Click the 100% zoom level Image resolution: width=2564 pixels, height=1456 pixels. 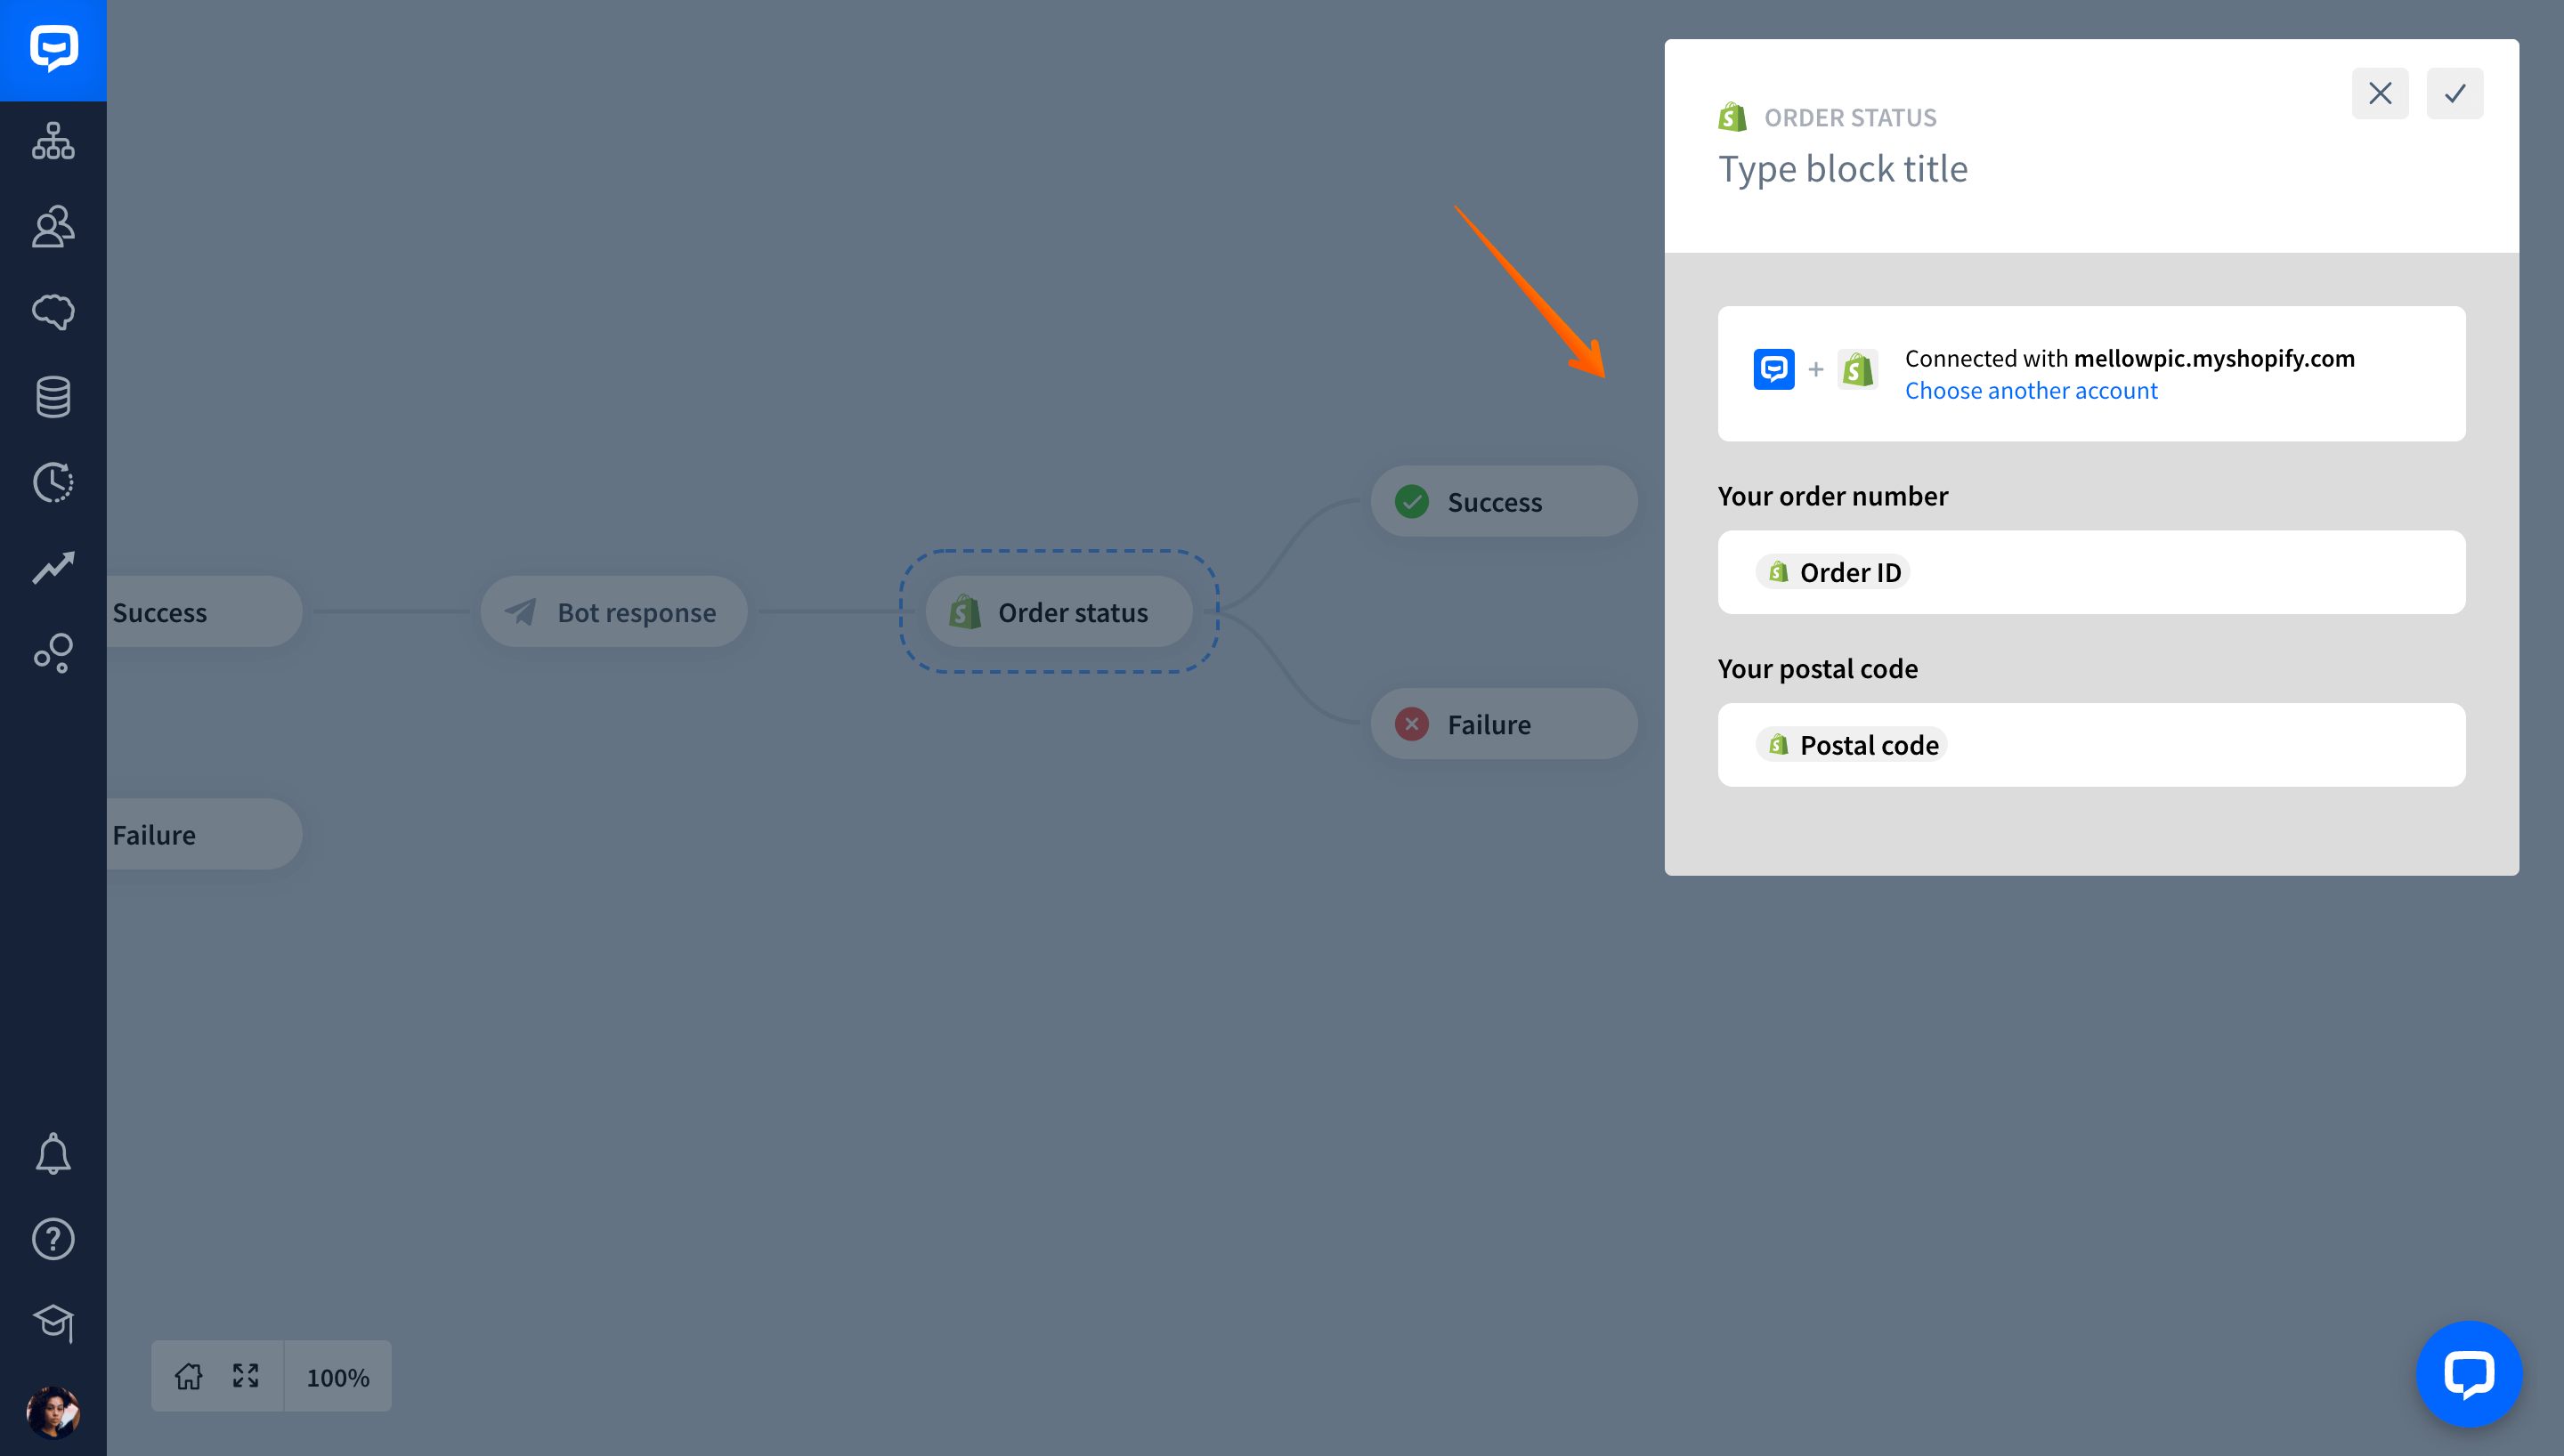point(338,1377)
